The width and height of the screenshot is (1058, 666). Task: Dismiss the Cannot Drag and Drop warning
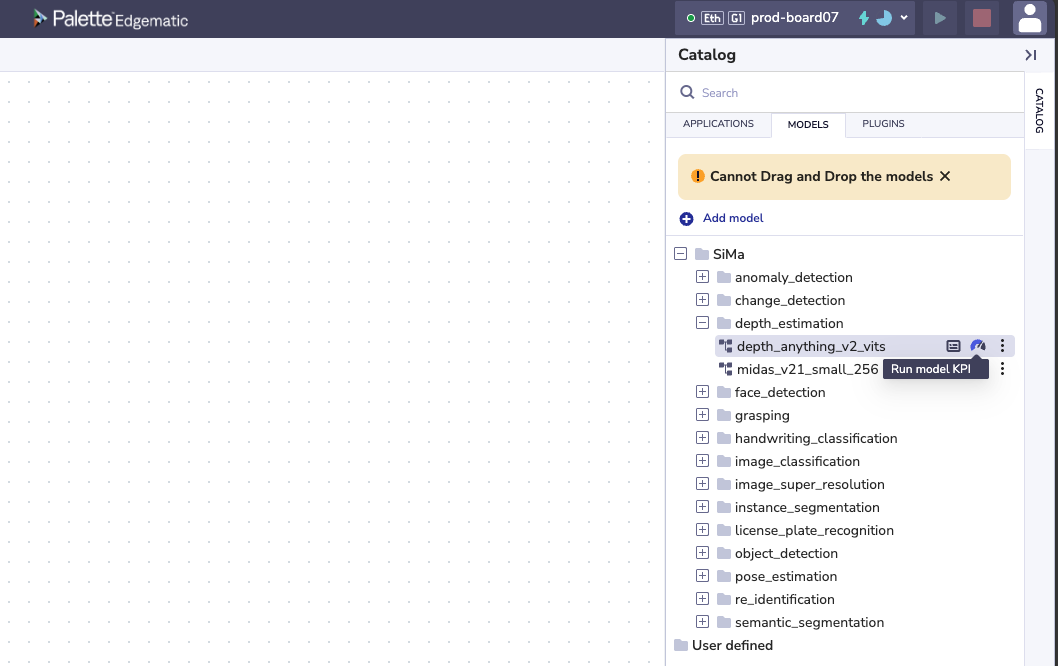coord(945,176)
